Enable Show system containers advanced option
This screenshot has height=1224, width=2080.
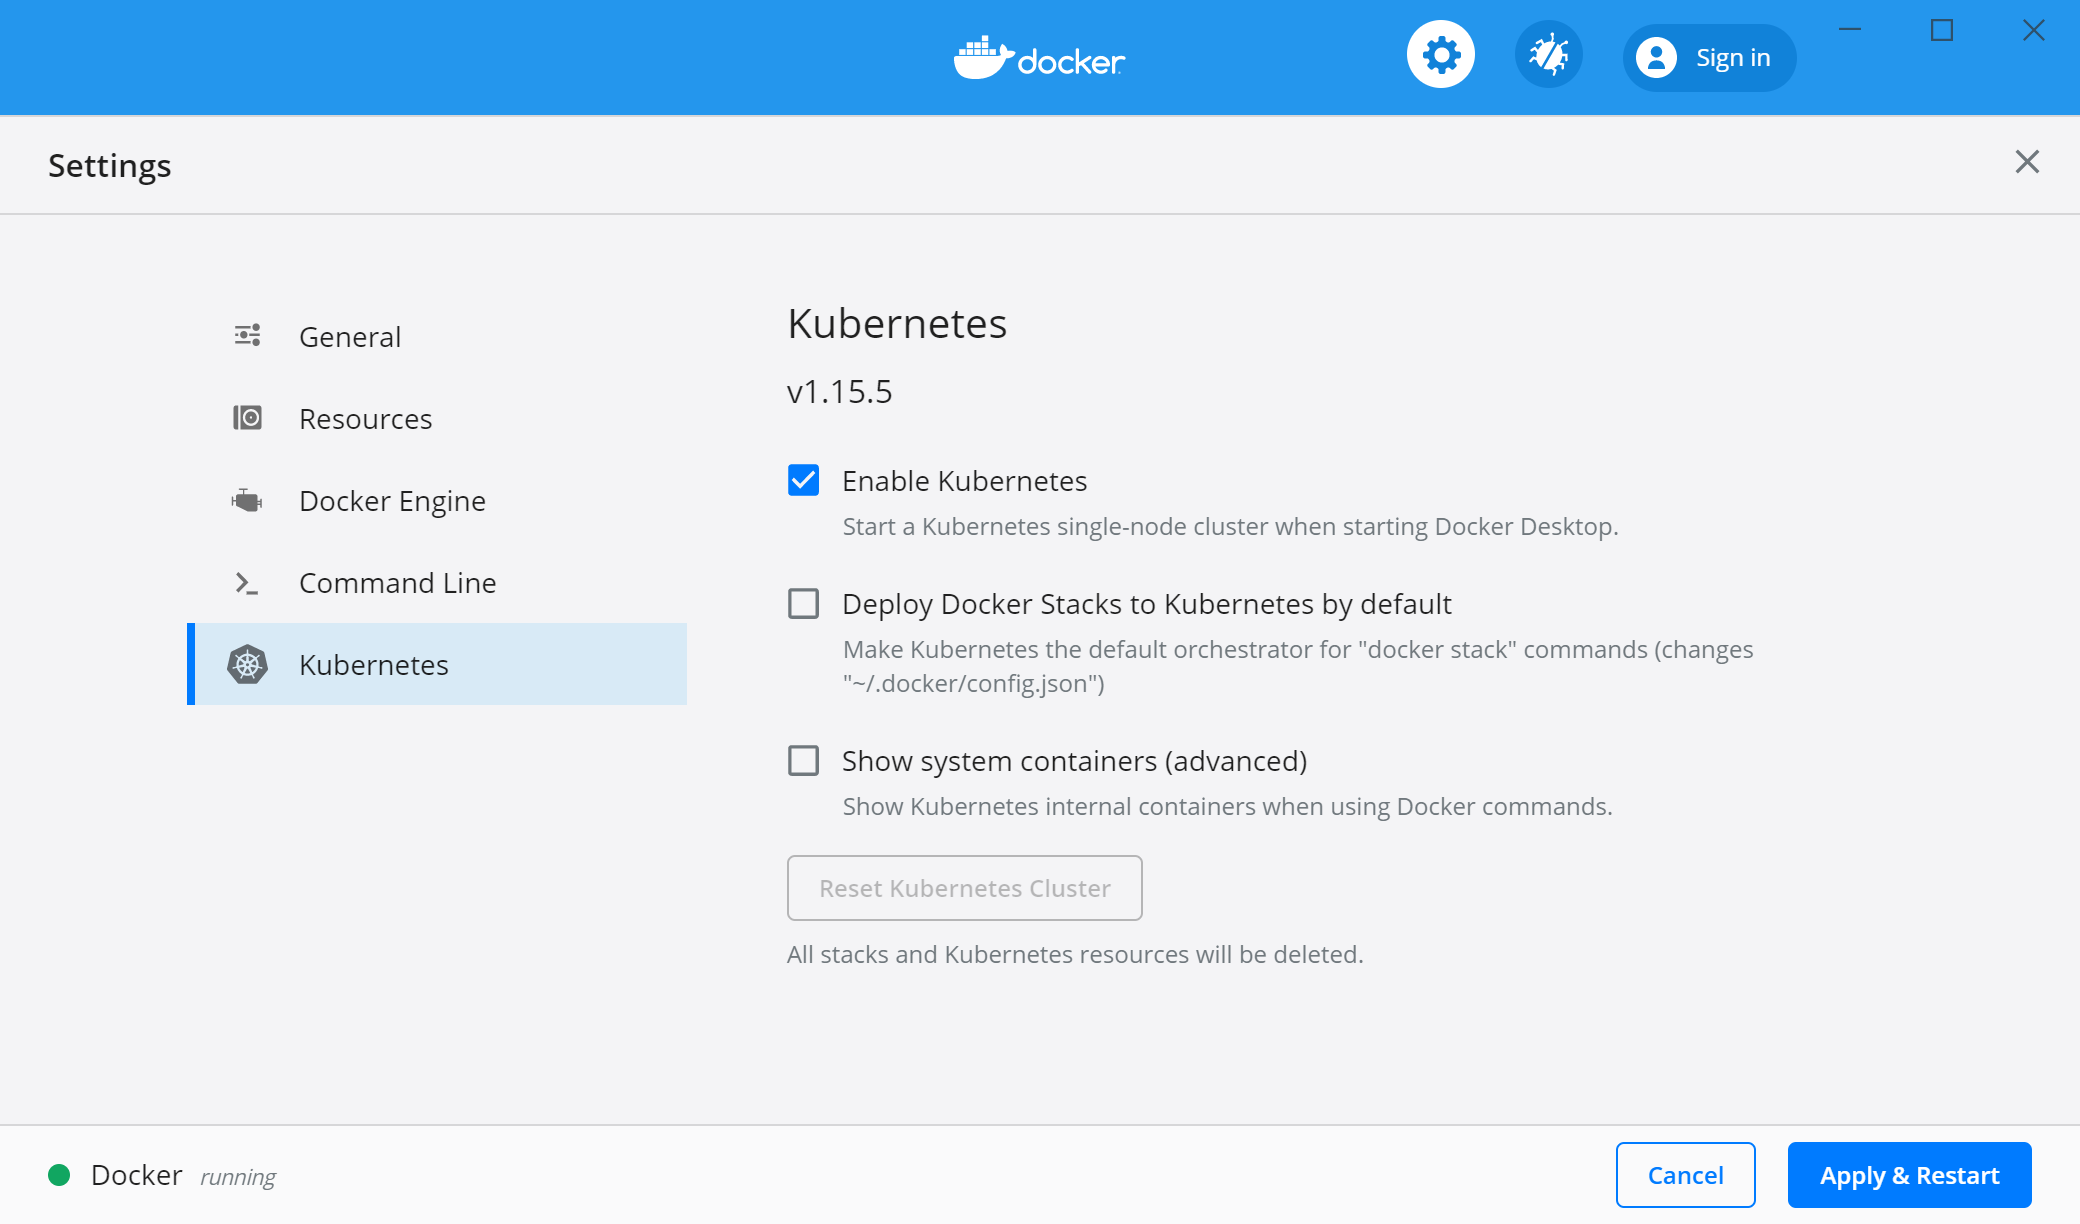tap(805, 759)
